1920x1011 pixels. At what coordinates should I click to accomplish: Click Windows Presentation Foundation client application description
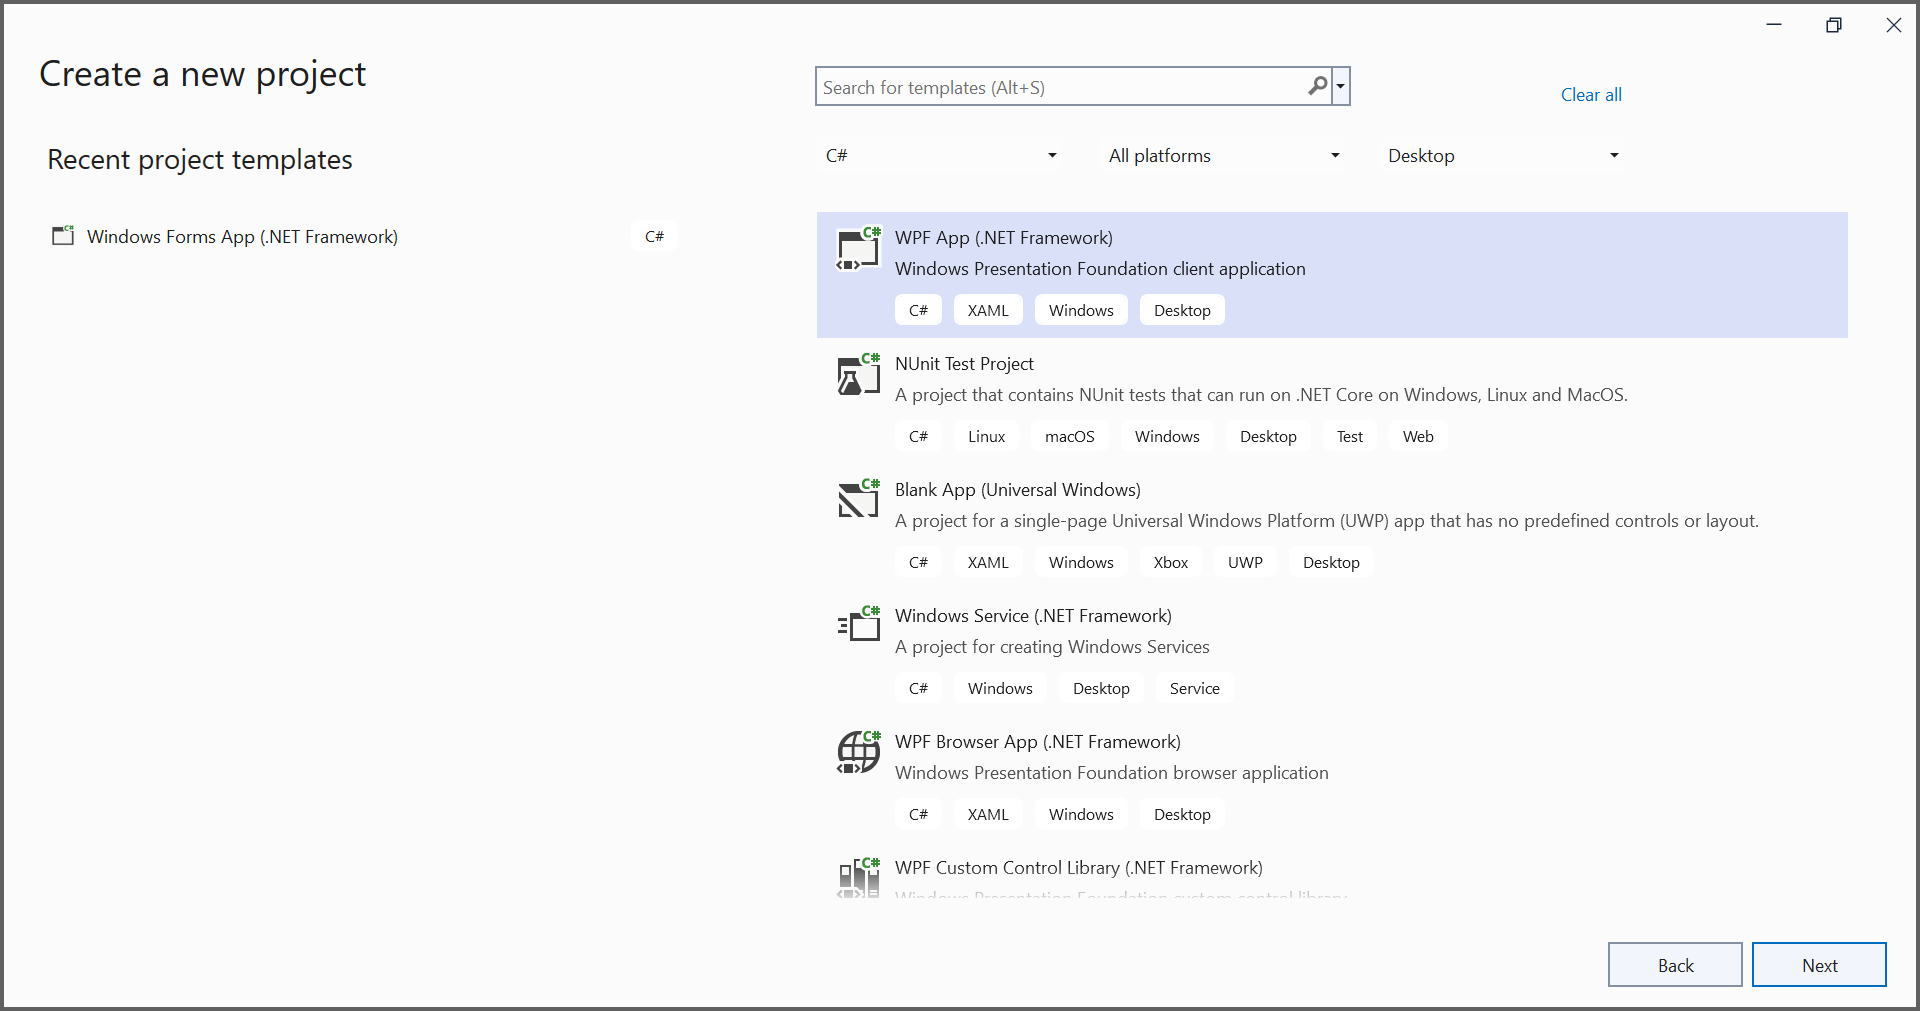point(1100,269)
